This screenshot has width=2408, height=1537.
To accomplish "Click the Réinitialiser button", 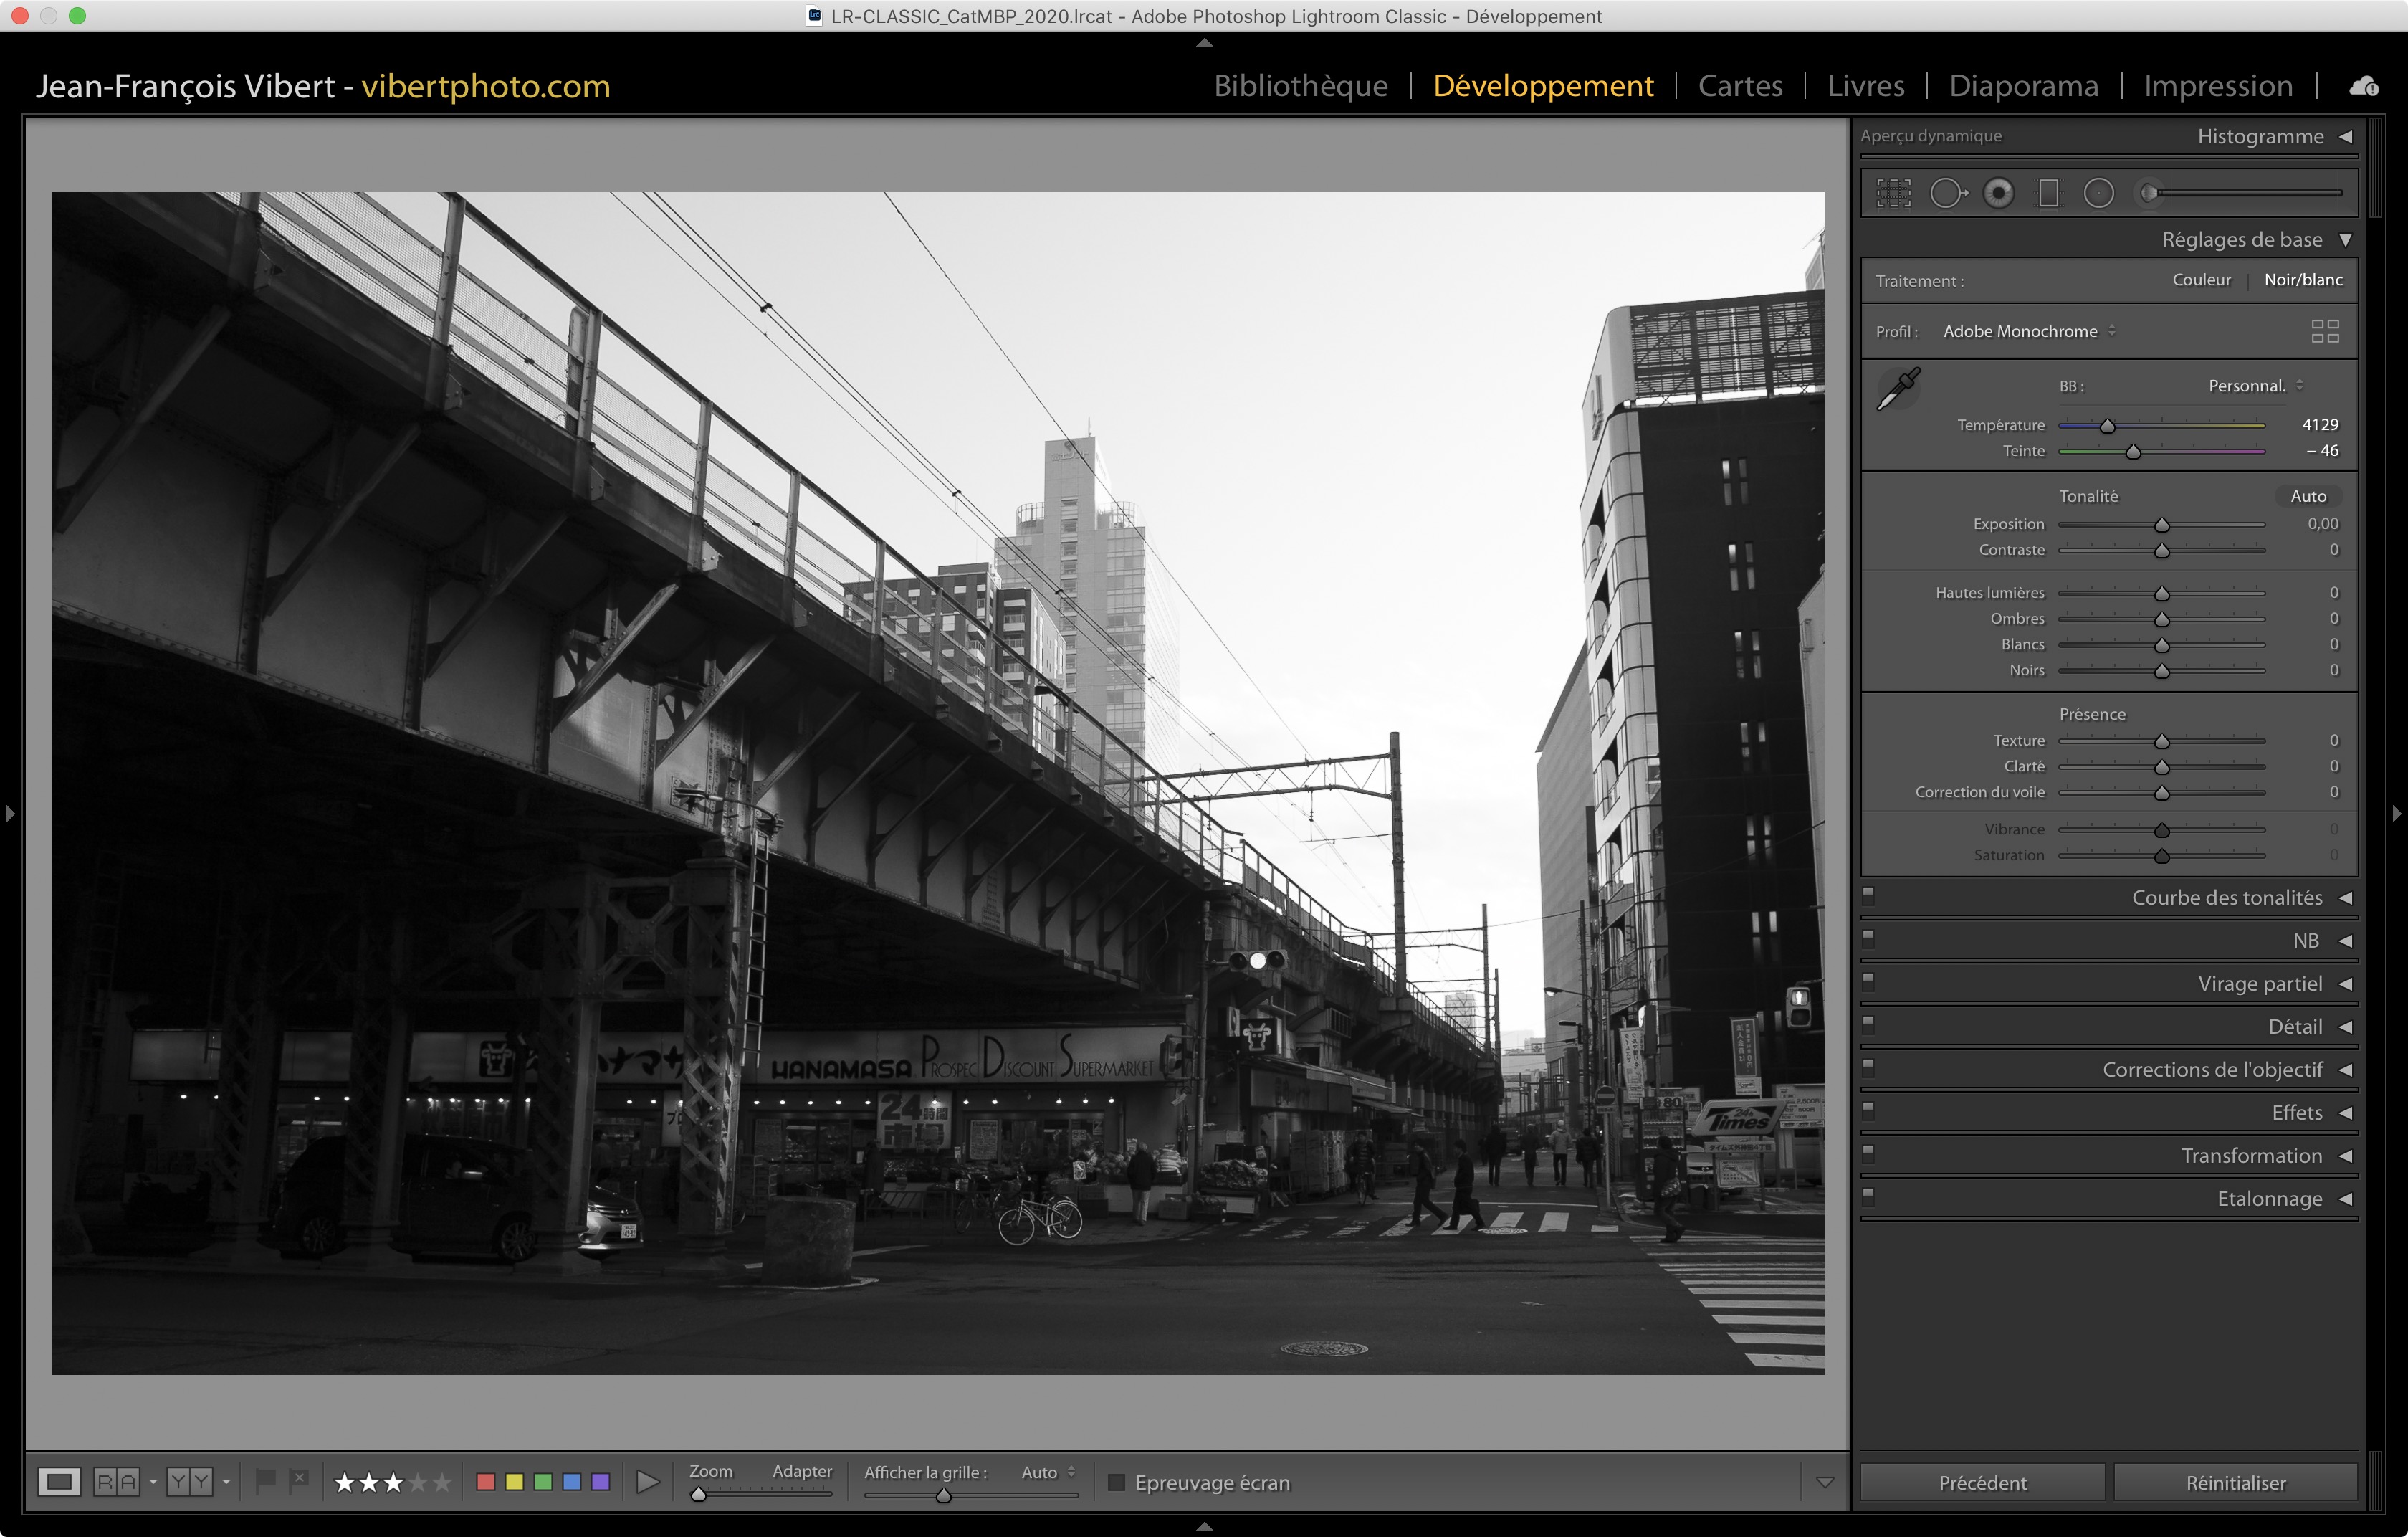I will click(x=2235, y=1482).
